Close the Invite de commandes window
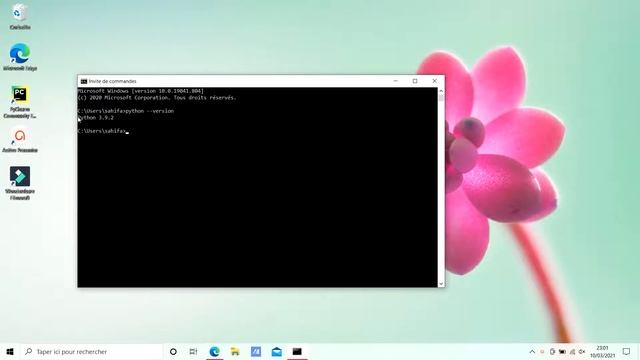Image resolution: width=640 pixels, height=360 pixels. point(435,81)
